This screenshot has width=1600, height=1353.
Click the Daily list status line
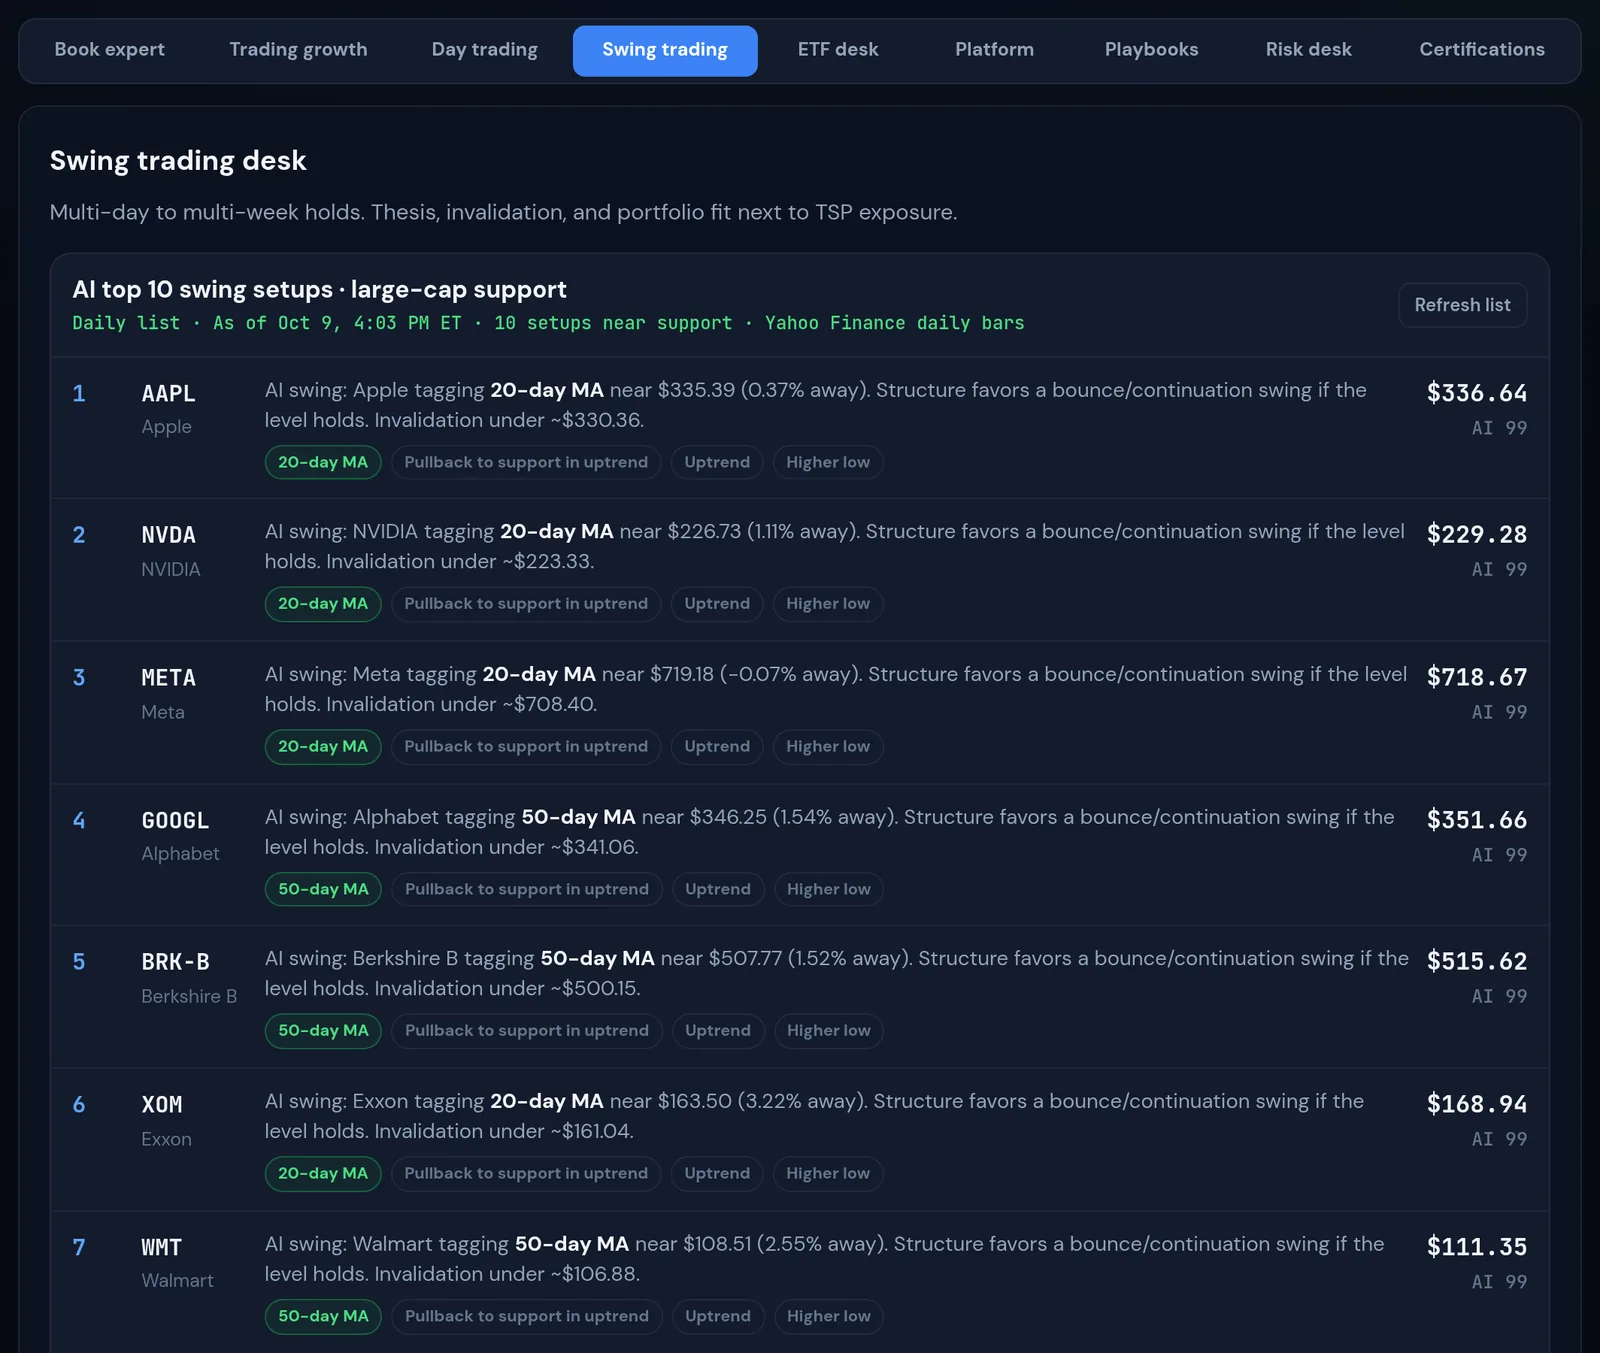(548, 323)
